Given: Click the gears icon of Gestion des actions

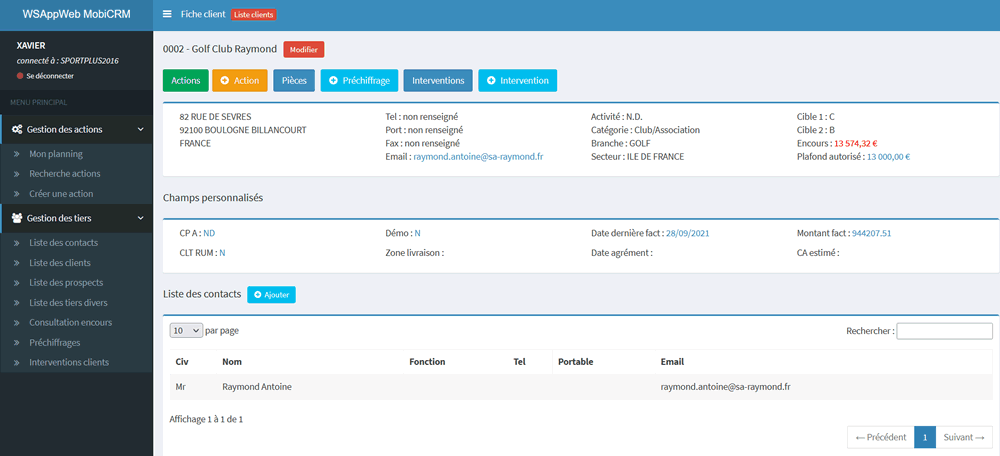Looking at the screenshot, I should click(x=17, y=129).
